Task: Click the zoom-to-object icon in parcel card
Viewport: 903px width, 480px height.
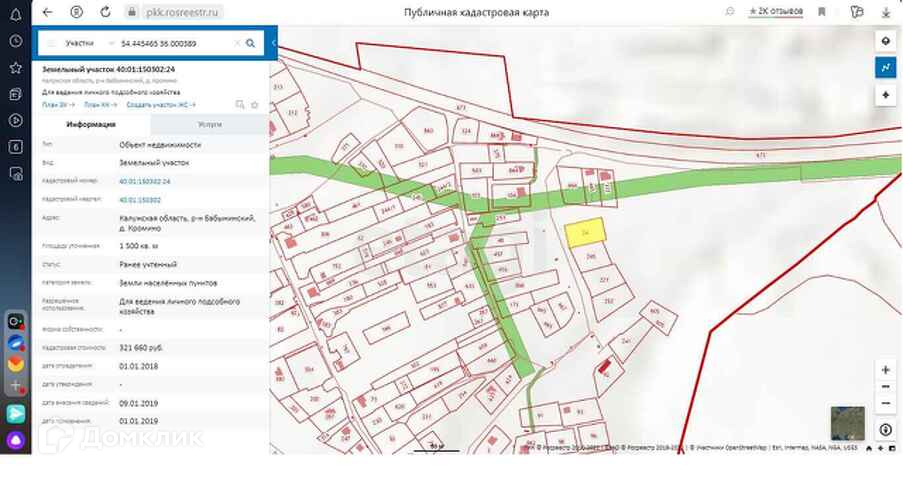Action: pyautogui.click(x=240, y=105)
